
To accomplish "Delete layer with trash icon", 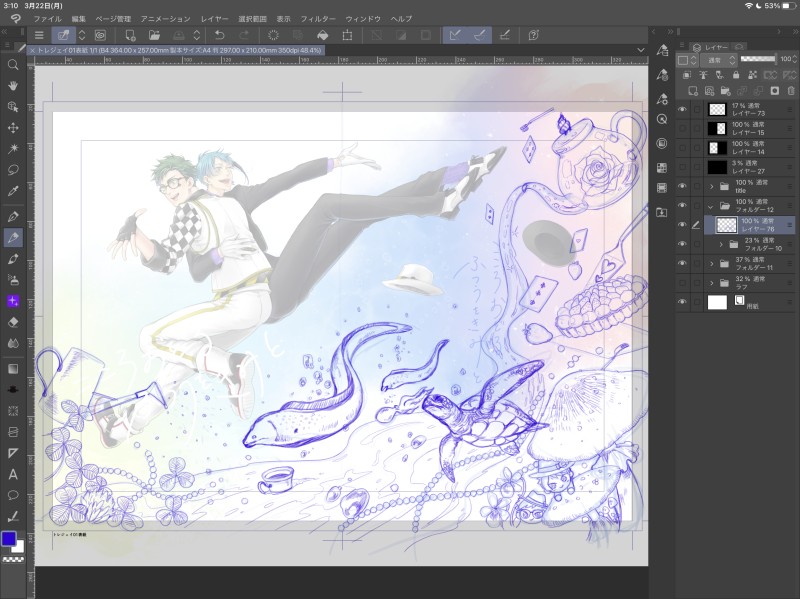I will pyautogui.click(x=791, y=91).
